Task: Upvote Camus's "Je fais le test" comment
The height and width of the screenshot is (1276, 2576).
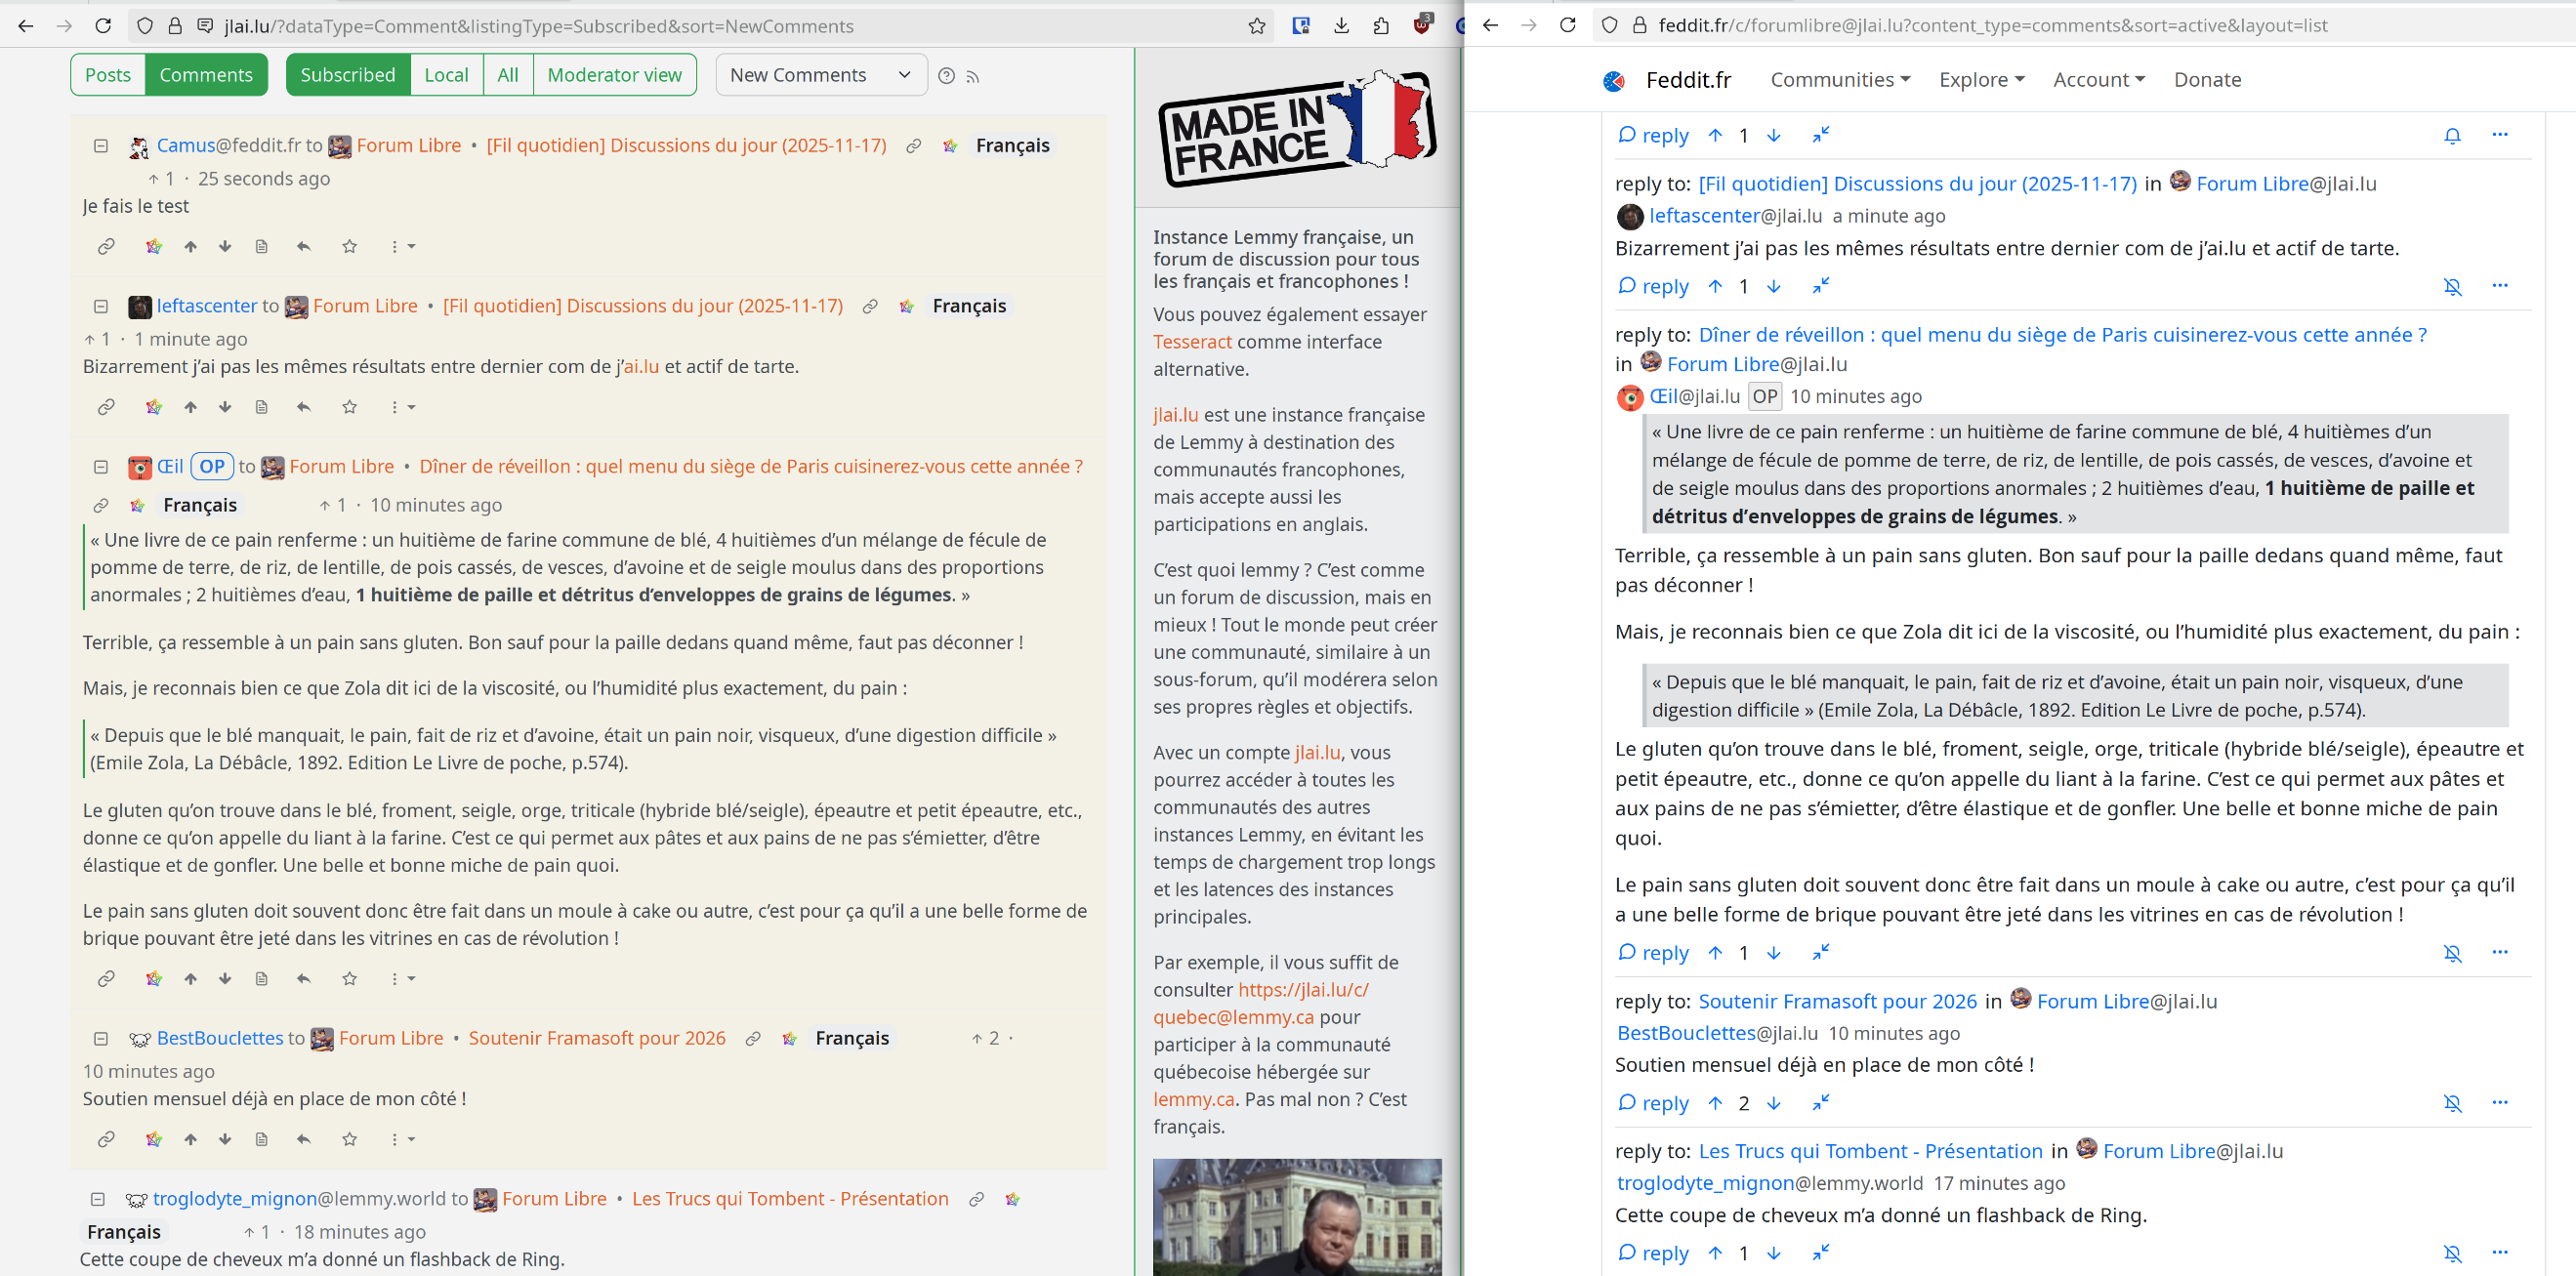Action: (191, 246)
